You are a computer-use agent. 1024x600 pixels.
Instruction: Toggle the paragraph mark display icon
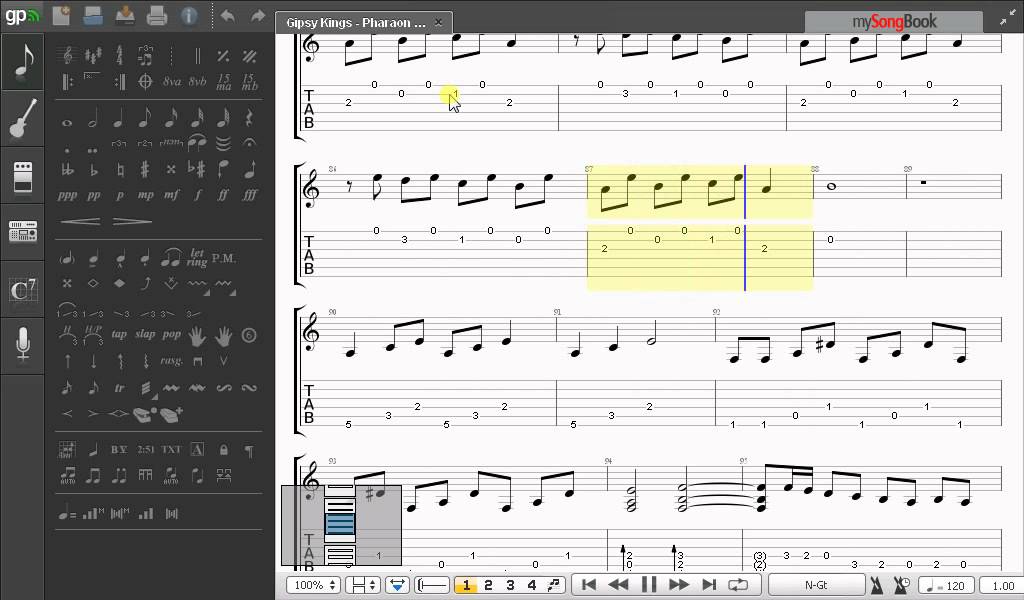point(249,450)
